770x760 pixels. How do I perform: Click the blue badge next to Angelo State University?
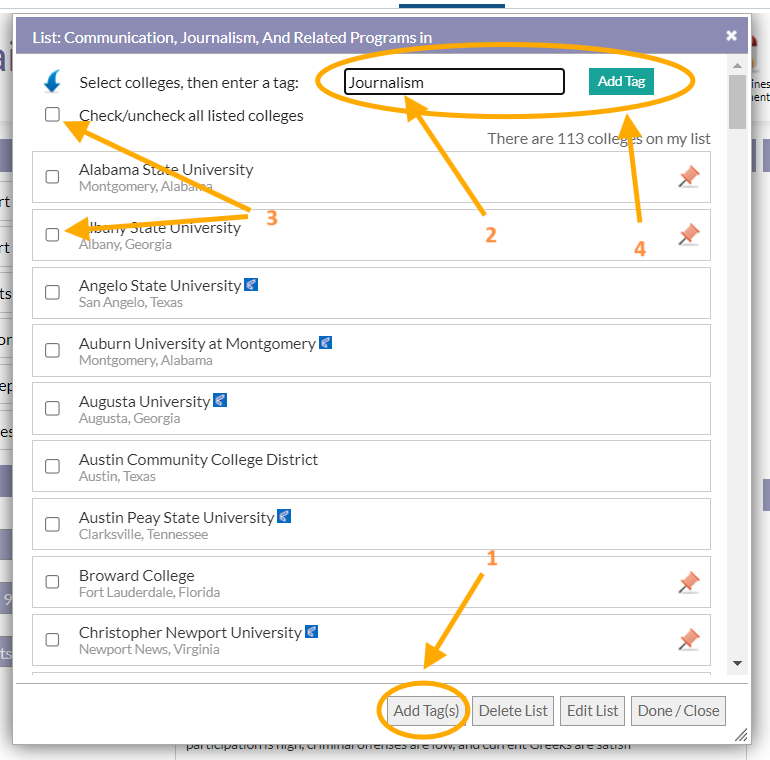click(251, 285)
